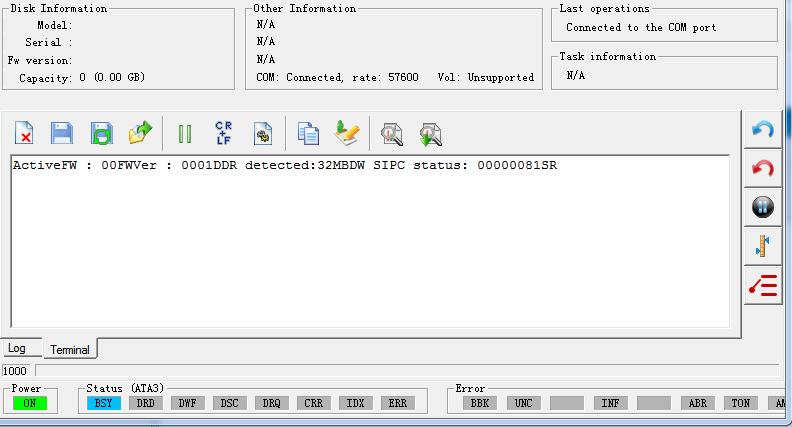Viewport: 792px width, 427px height.
Task: Click the document with gears settings icon
Action: (x=263, y=134)
